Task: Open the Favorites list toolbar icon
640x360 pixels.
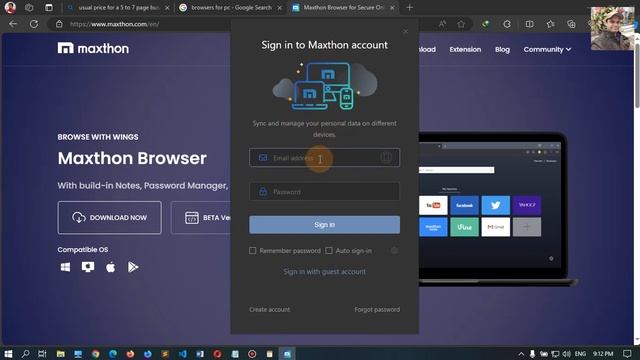Action: coord(550,24)
